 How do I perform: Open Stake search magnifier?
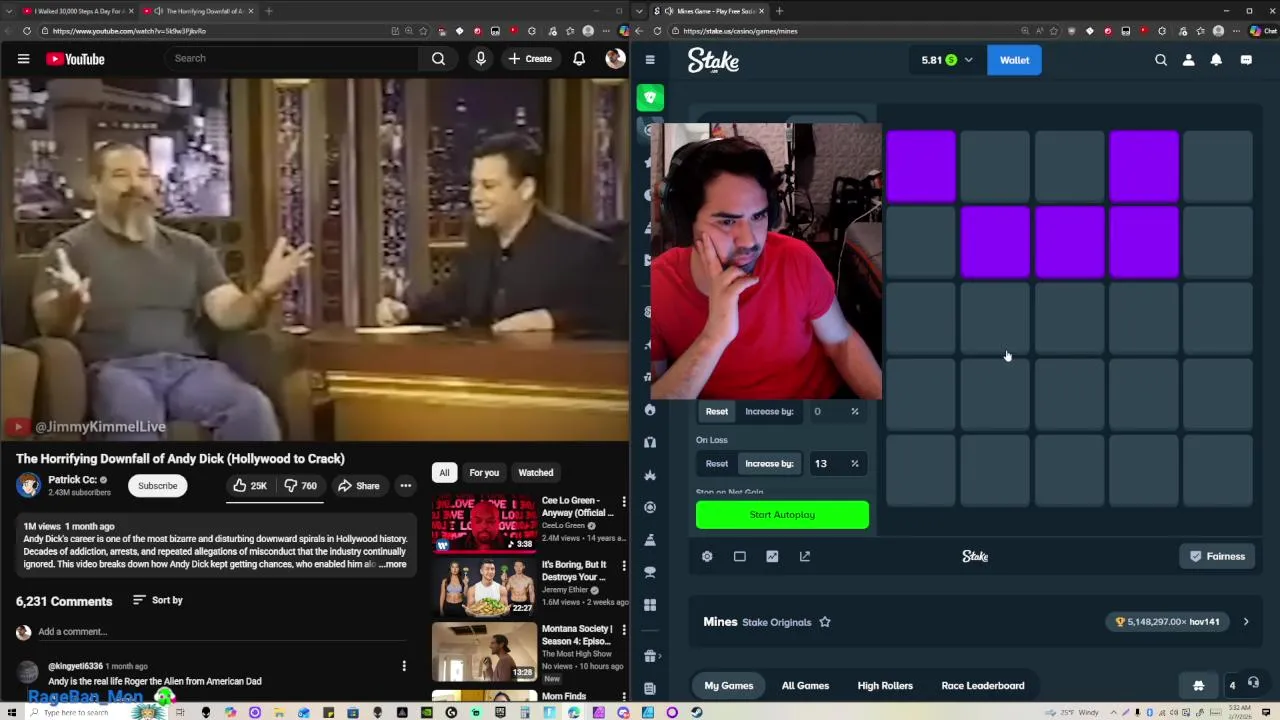click(x=1161, y=60)
